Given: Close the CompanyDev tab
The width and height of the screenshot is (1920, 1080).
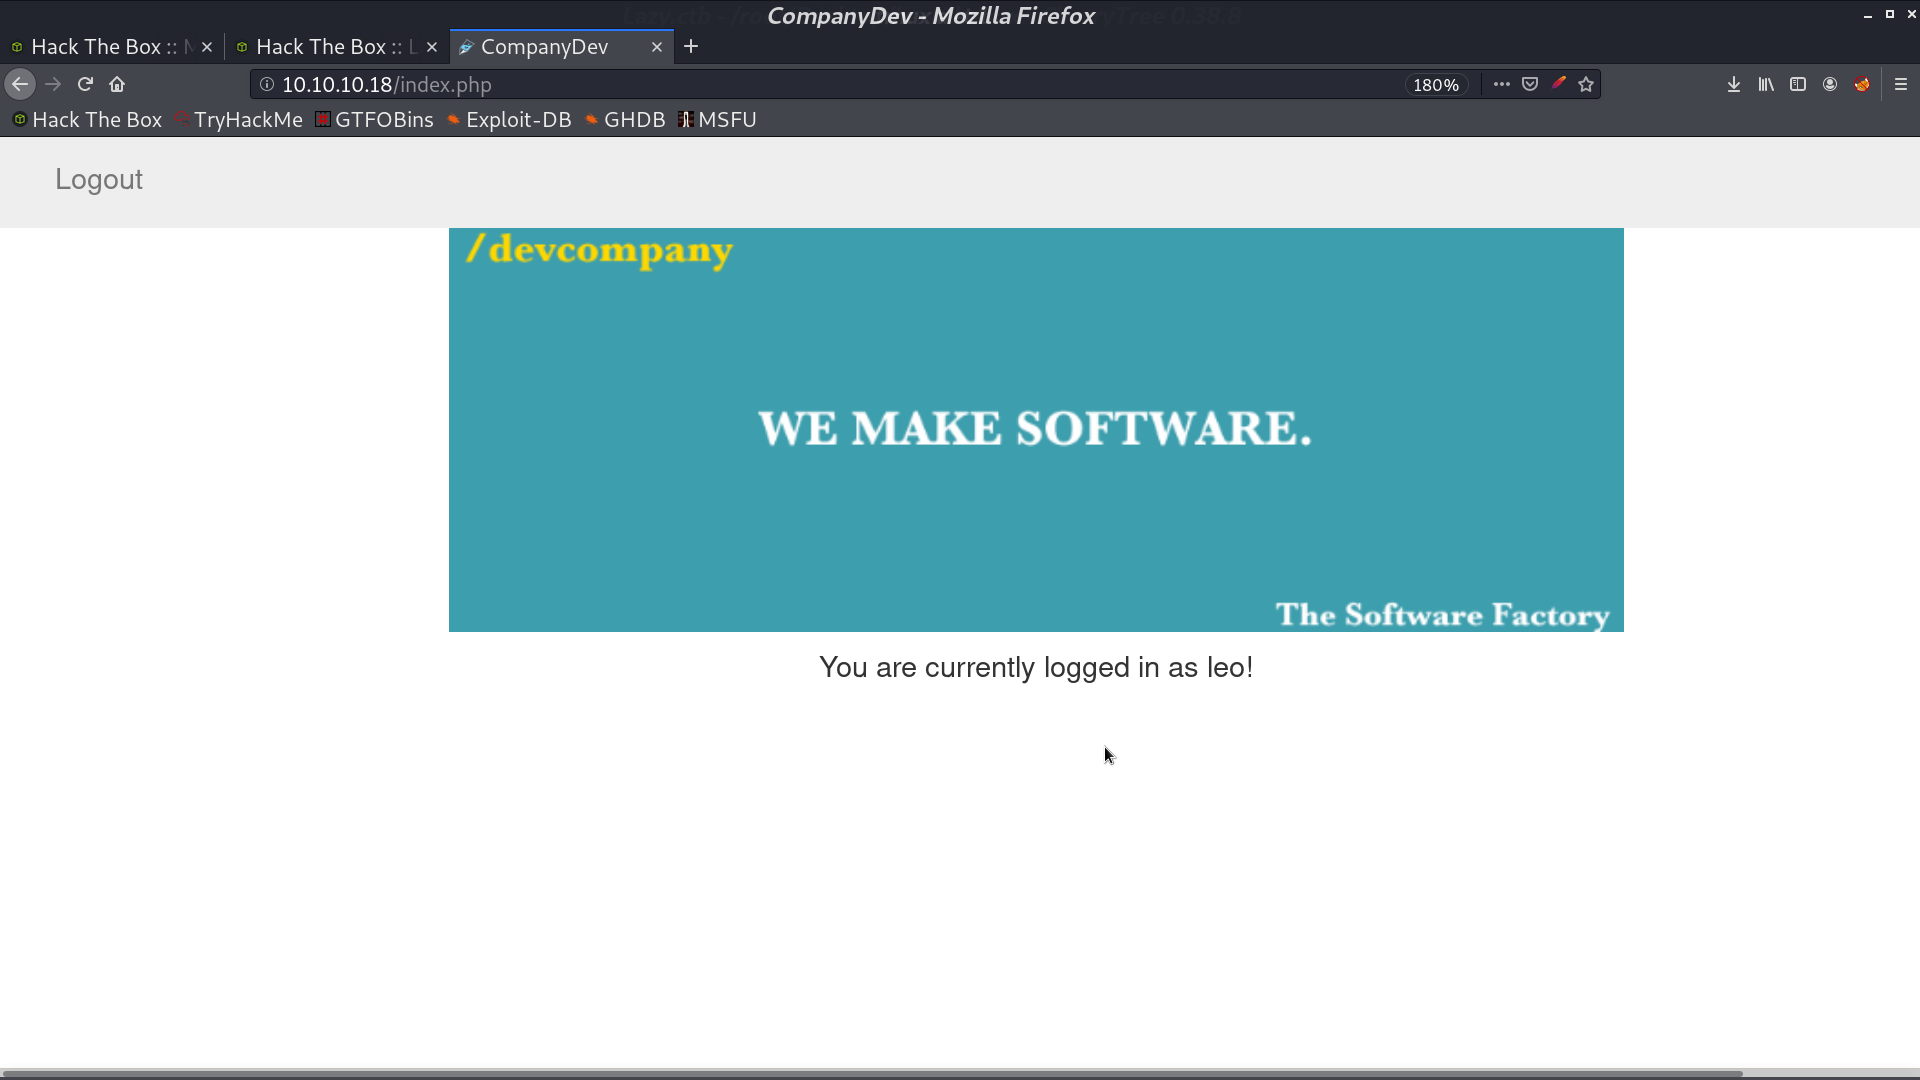Looking at the screenshot, I should 657,47.
